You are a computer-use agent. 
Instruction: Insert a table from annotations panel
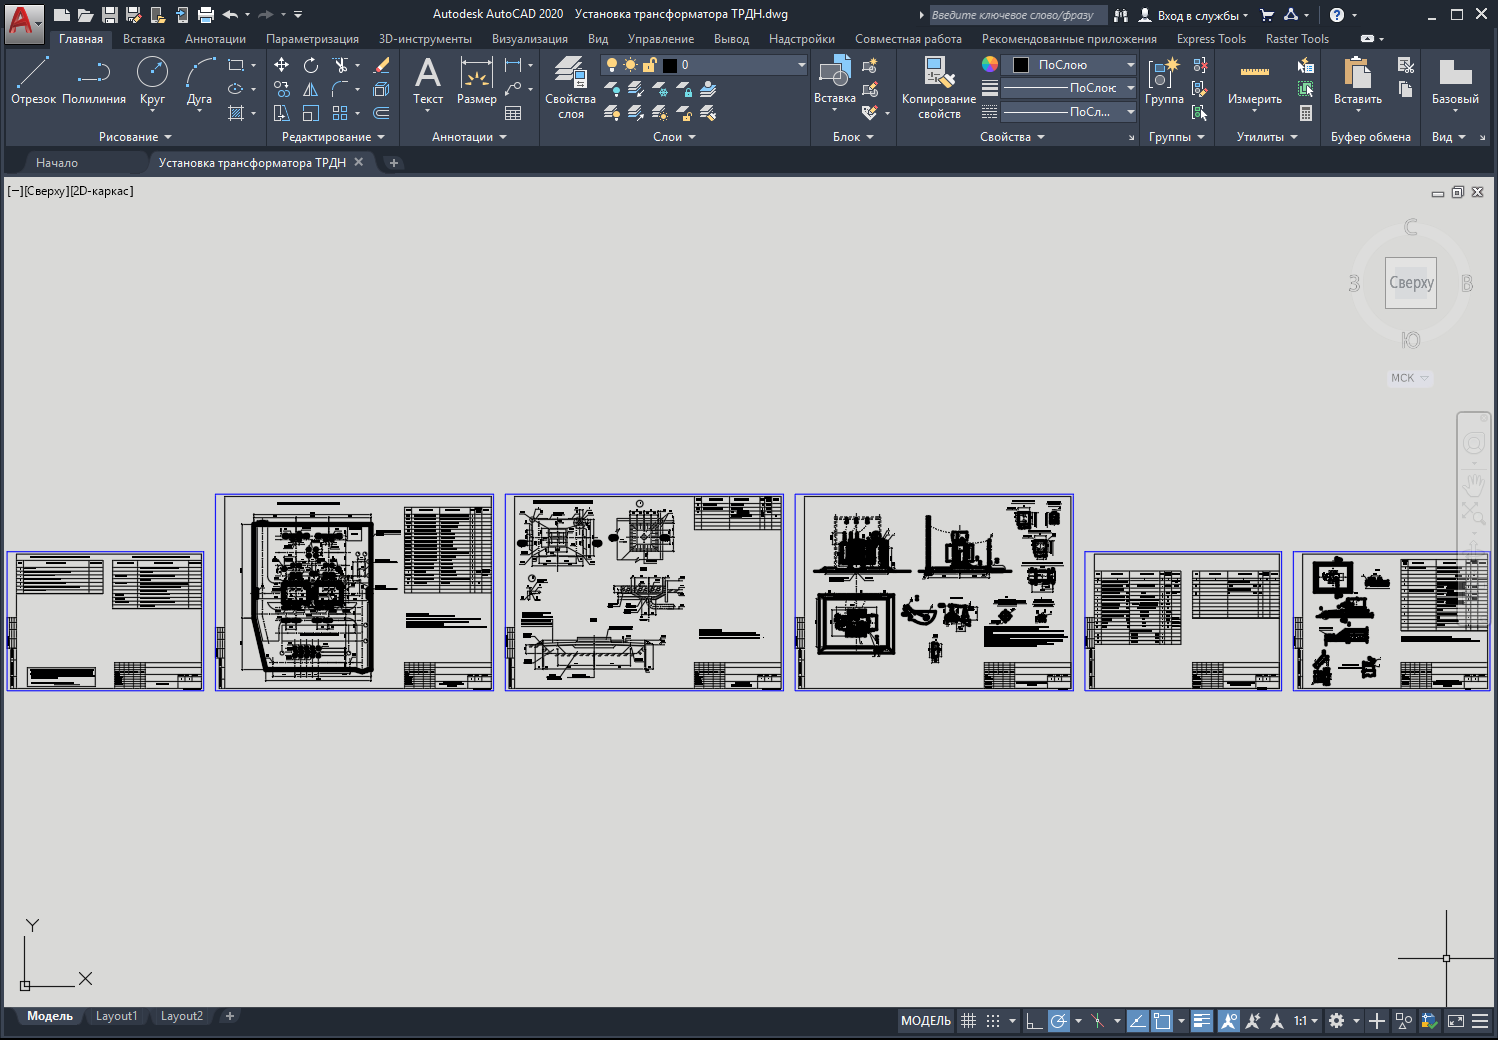pyautogui.click(x=513, y=113)
